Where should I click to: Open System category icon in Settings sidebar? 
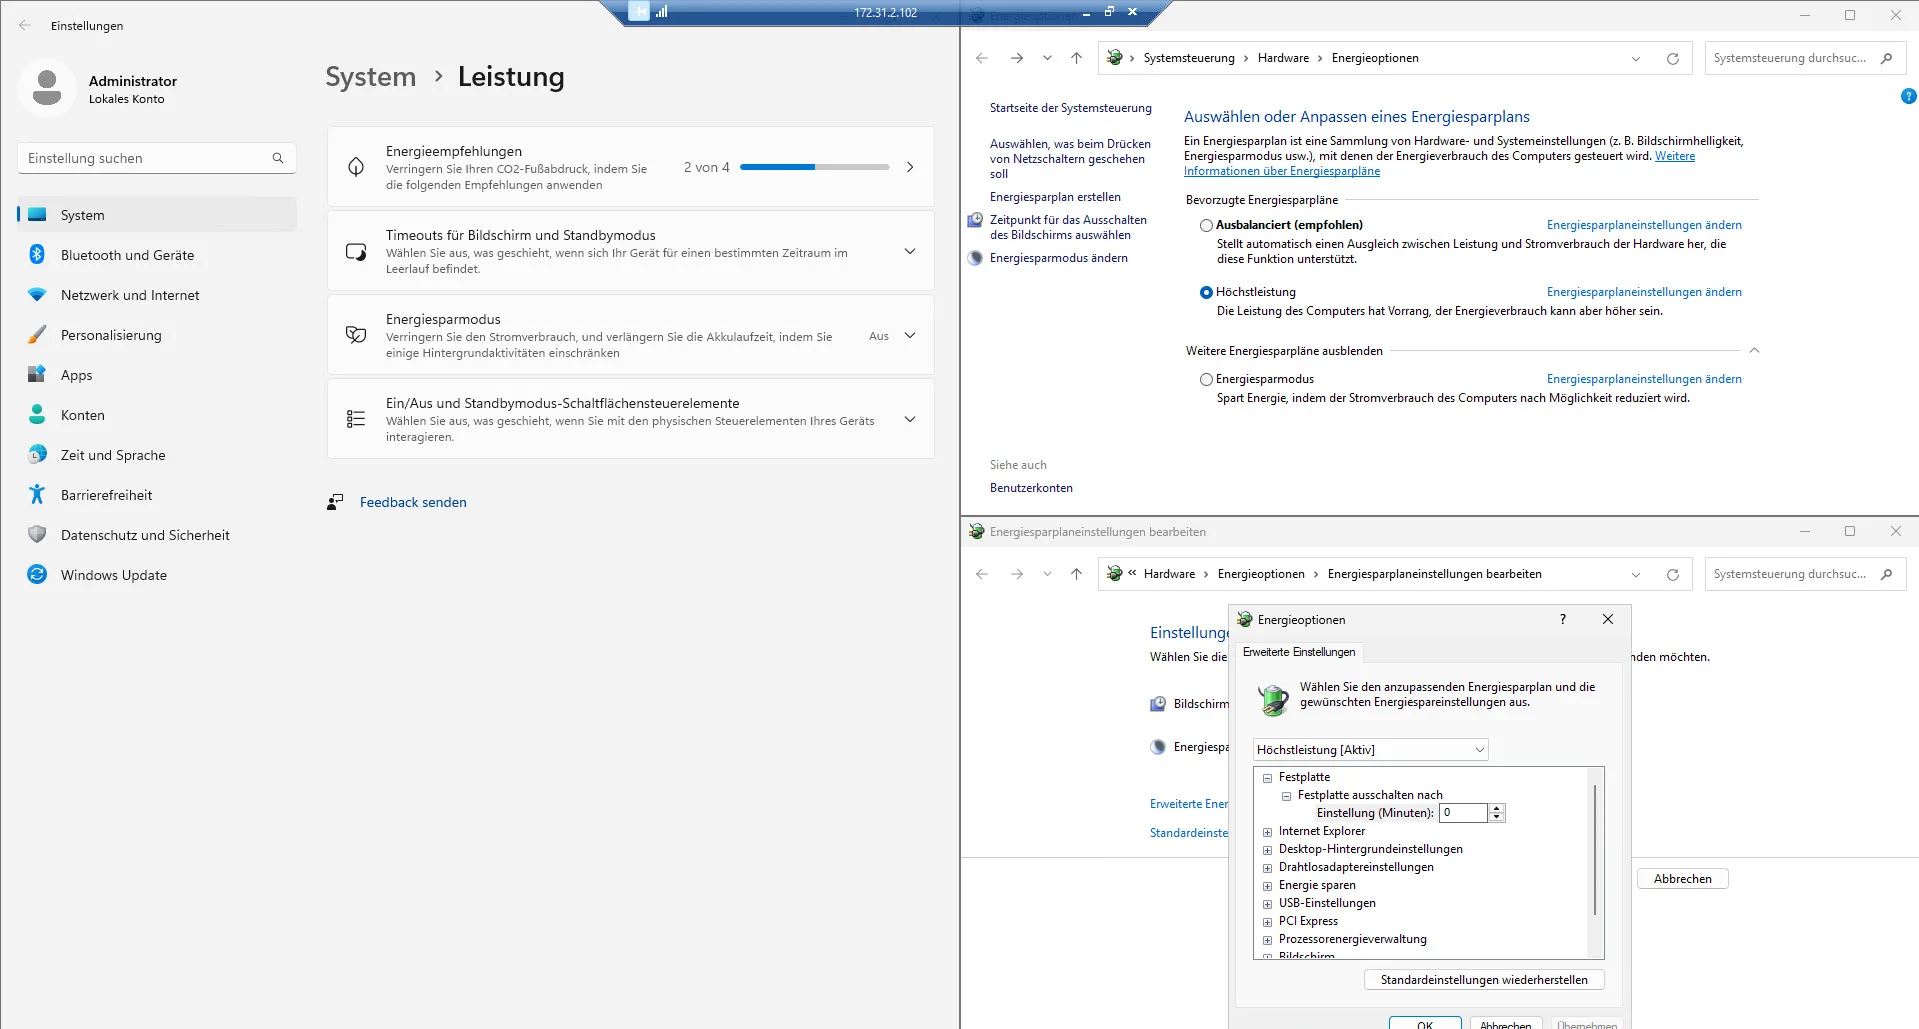pos(37,215)
